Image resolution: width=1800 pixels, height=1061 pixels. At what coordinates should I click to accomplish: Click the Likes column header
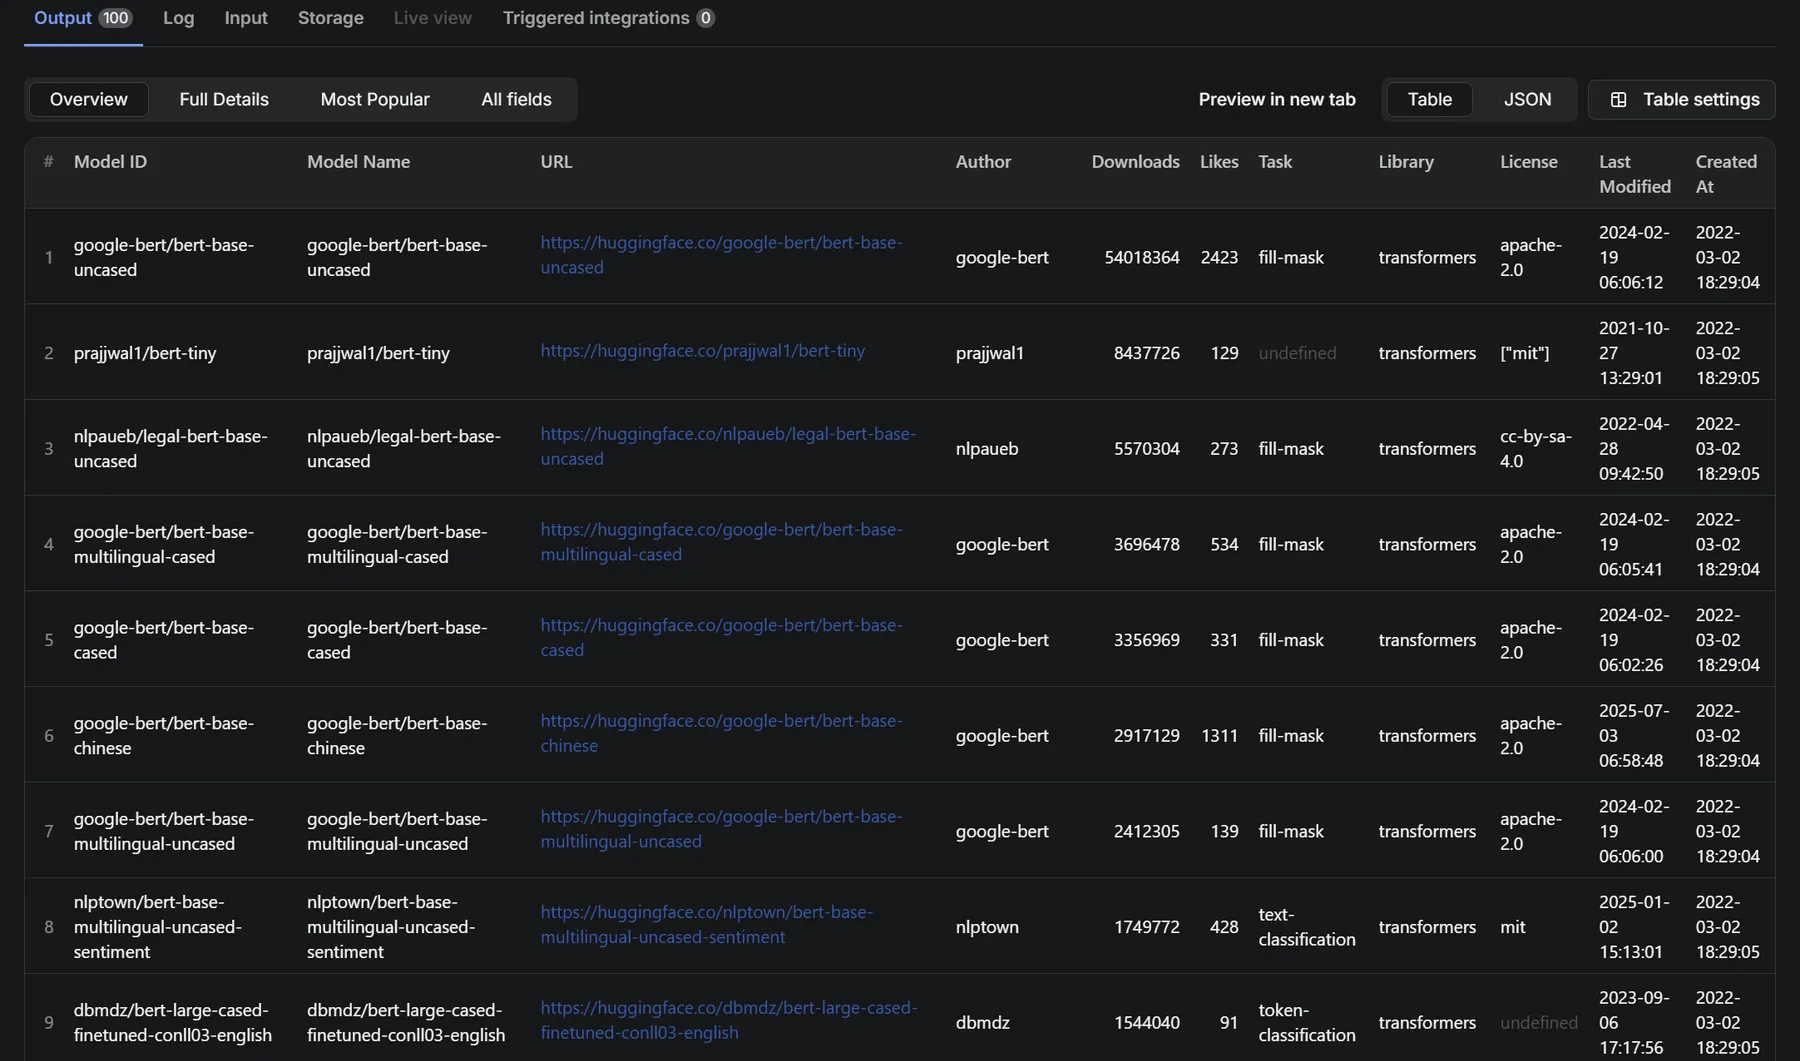pos(1218,162)
